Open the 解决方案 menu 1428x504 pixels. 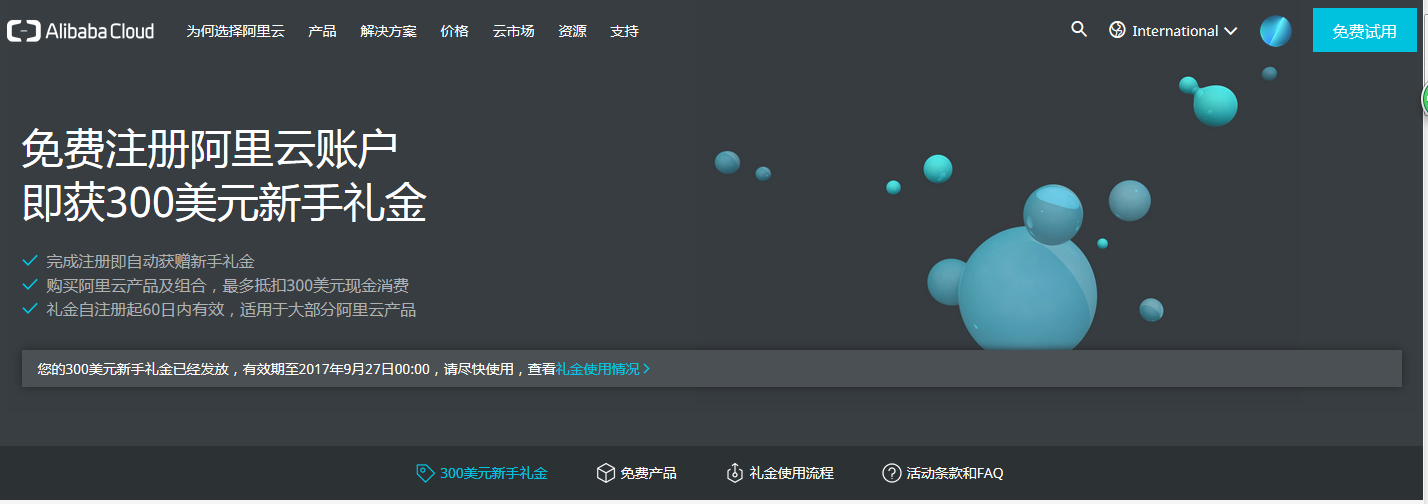click(x=388, y=31)
